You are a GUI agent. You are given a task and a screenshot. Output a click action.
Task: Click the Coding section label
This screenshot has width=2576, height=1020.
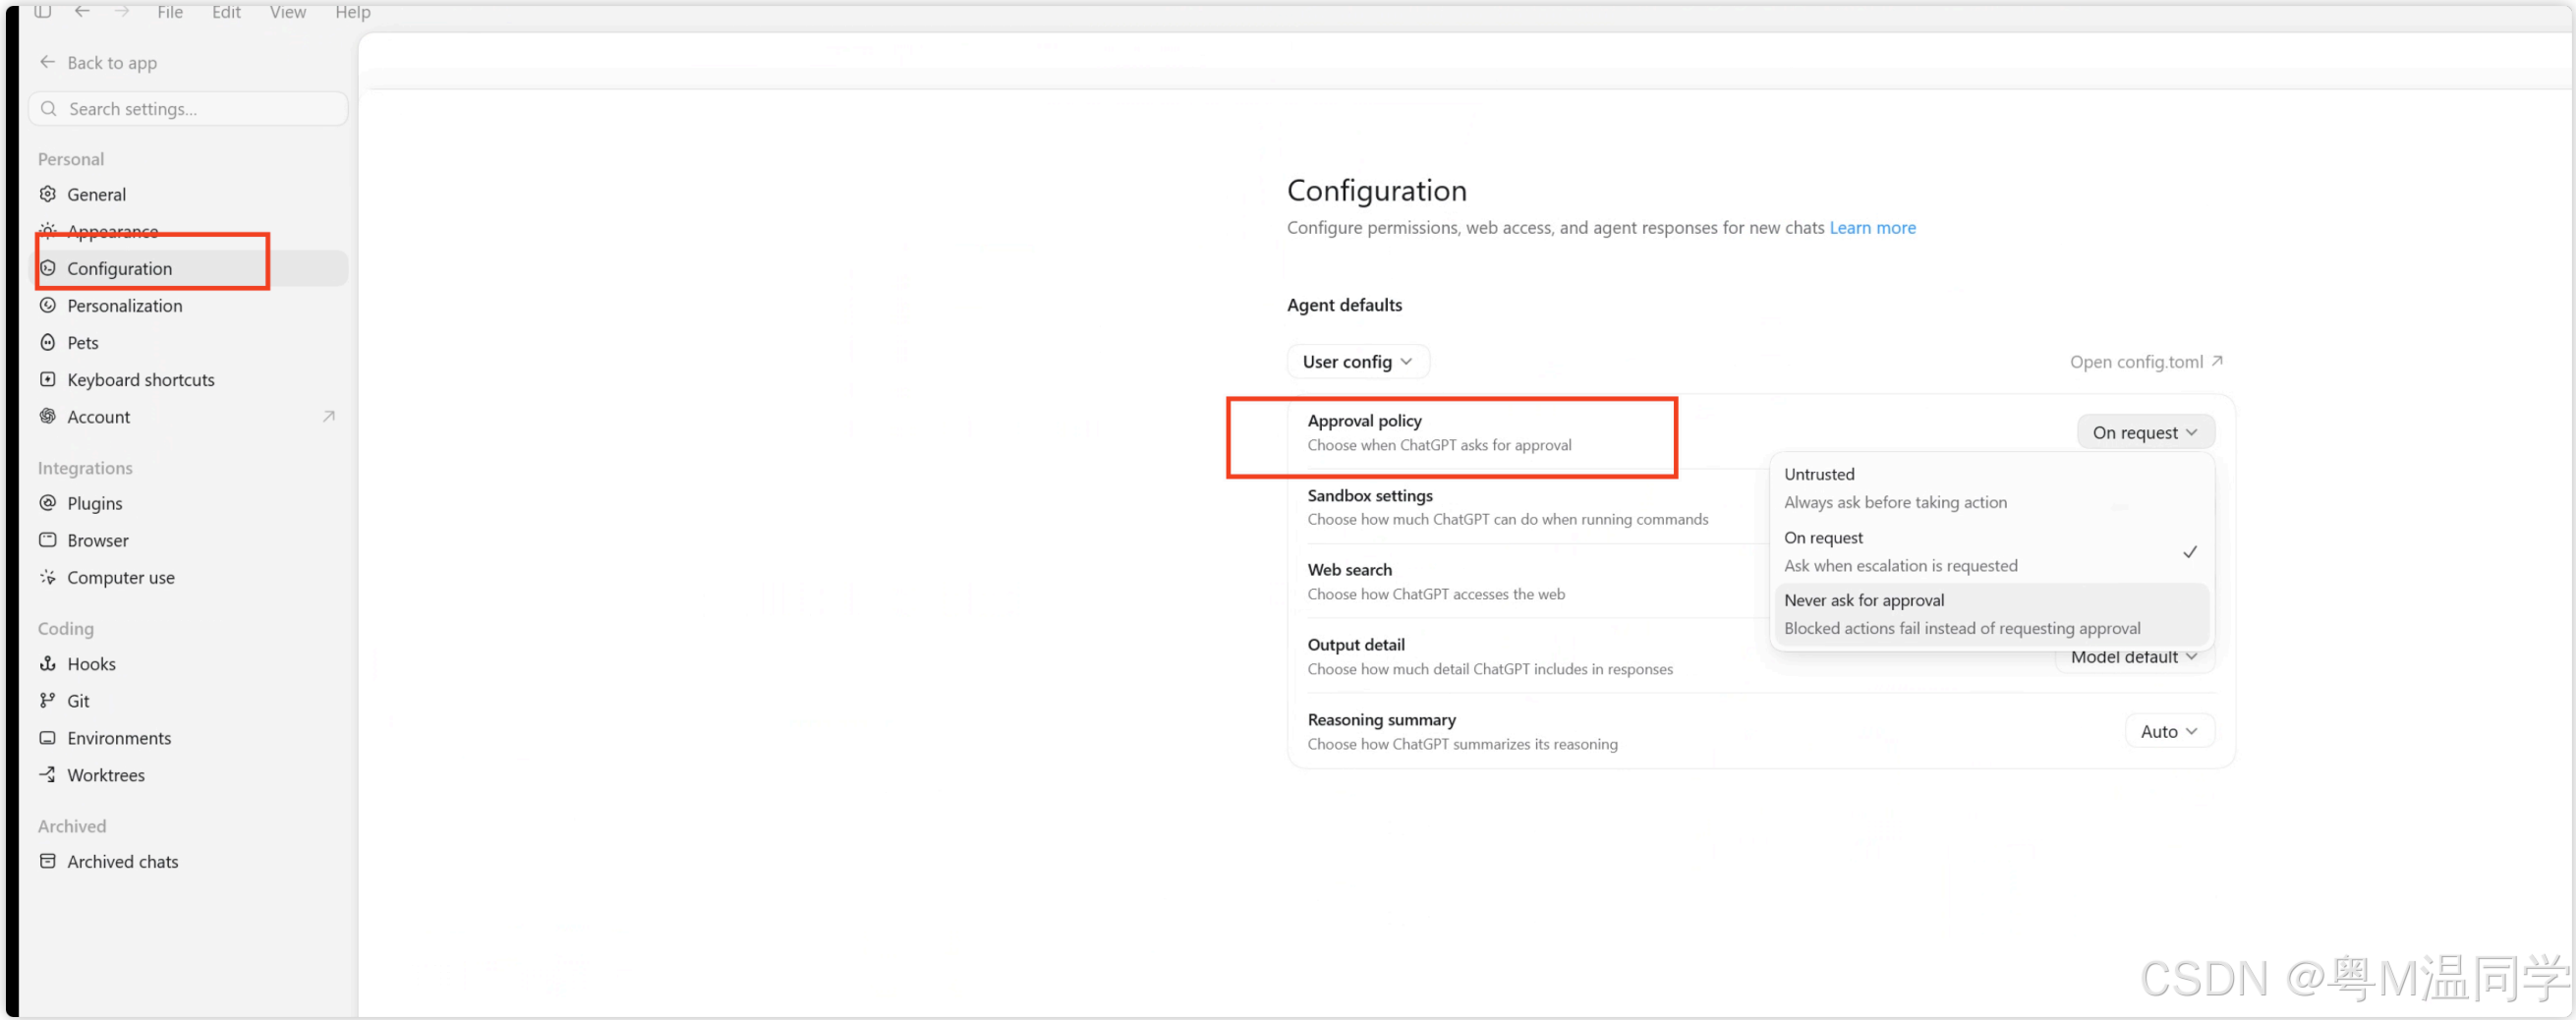point(66,628)
